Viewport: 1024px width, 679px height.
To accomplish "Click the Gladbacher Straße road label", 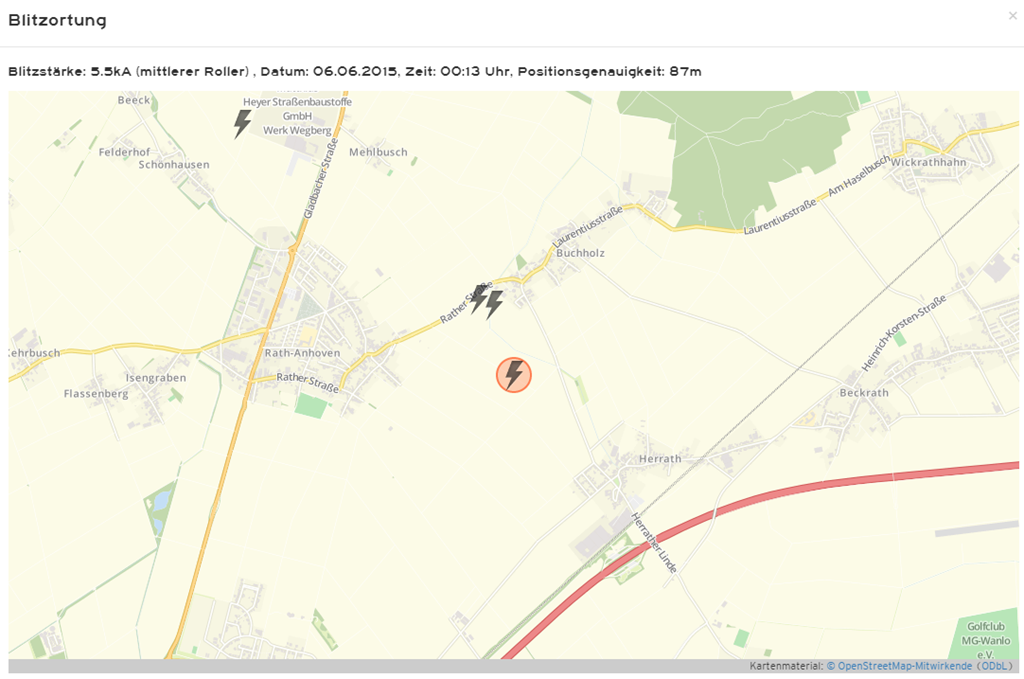I will tap(321, 178).
